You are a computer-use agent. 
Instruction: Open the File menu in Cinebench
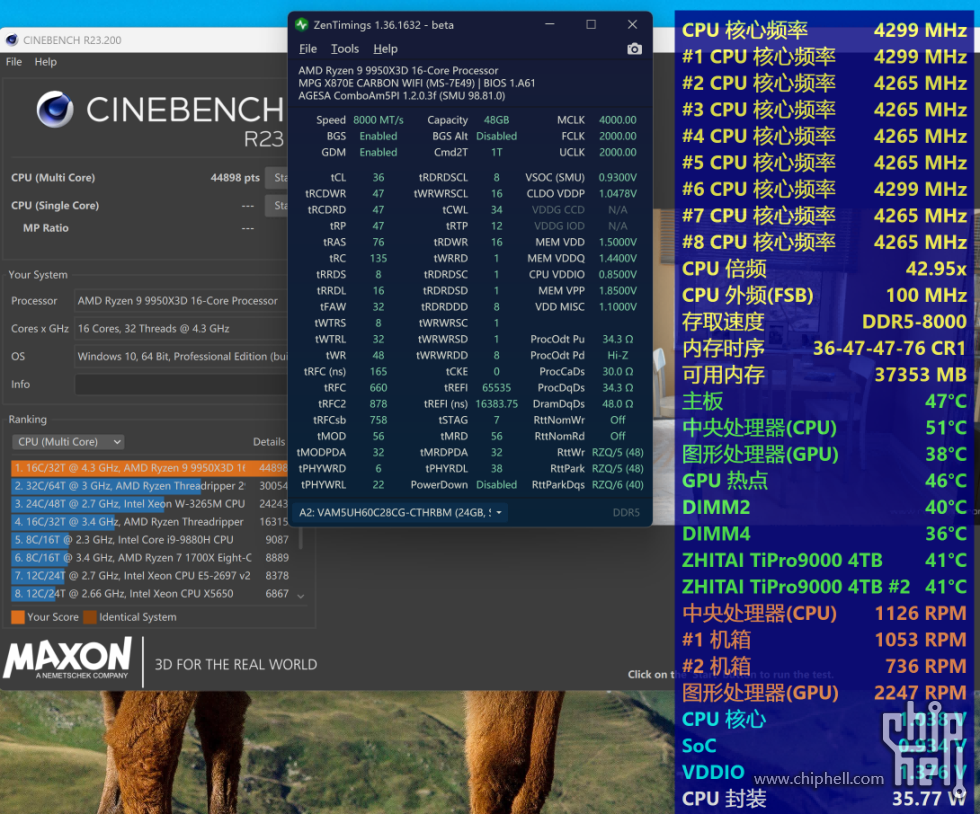pyautogui.click(x=14, y=62)
